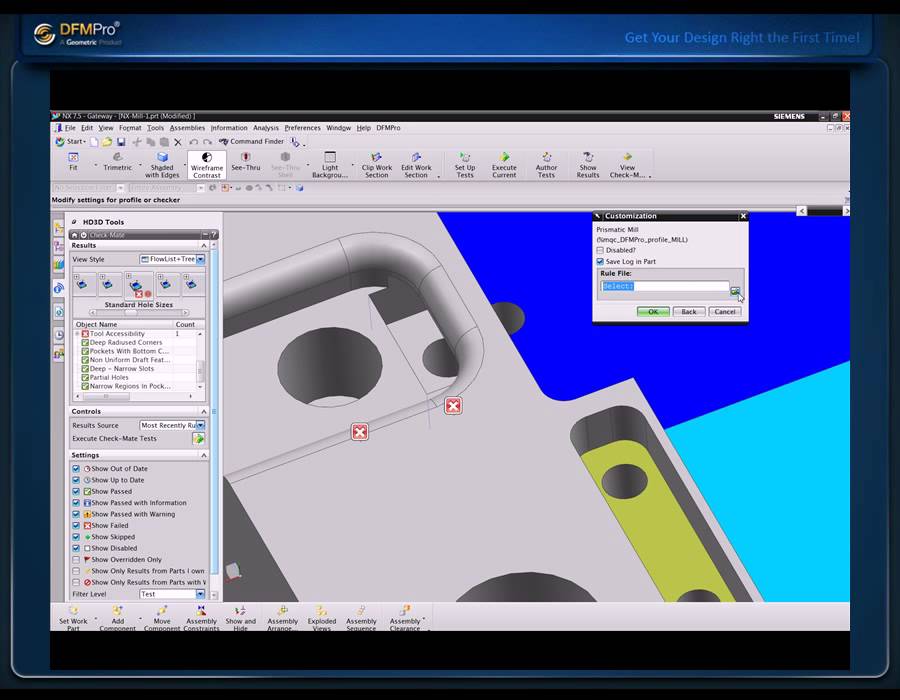The width and height of the screenshot is (900, 700).
Task: Click the Execute Check-Mate Tests icon
Action: tap(198, 439)
